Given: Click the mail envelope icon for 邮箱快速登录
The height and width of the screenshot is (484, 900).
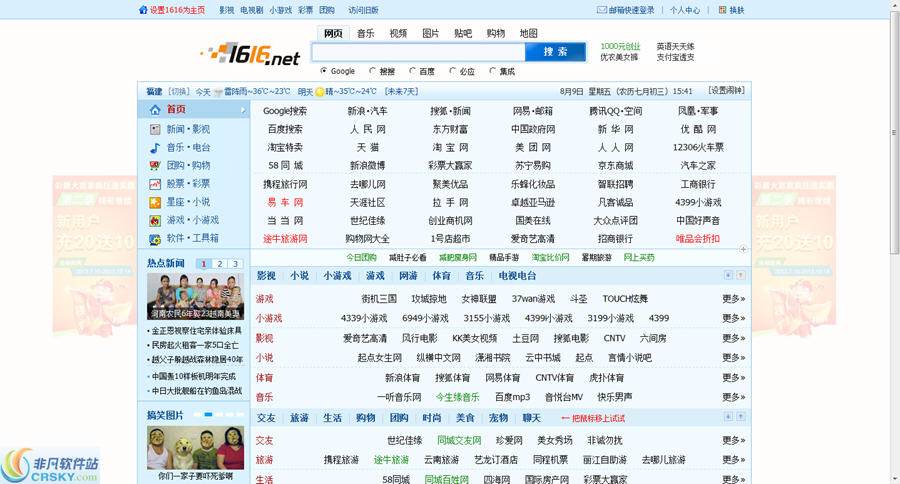Looking at the screenshot, I should point(602,10).
